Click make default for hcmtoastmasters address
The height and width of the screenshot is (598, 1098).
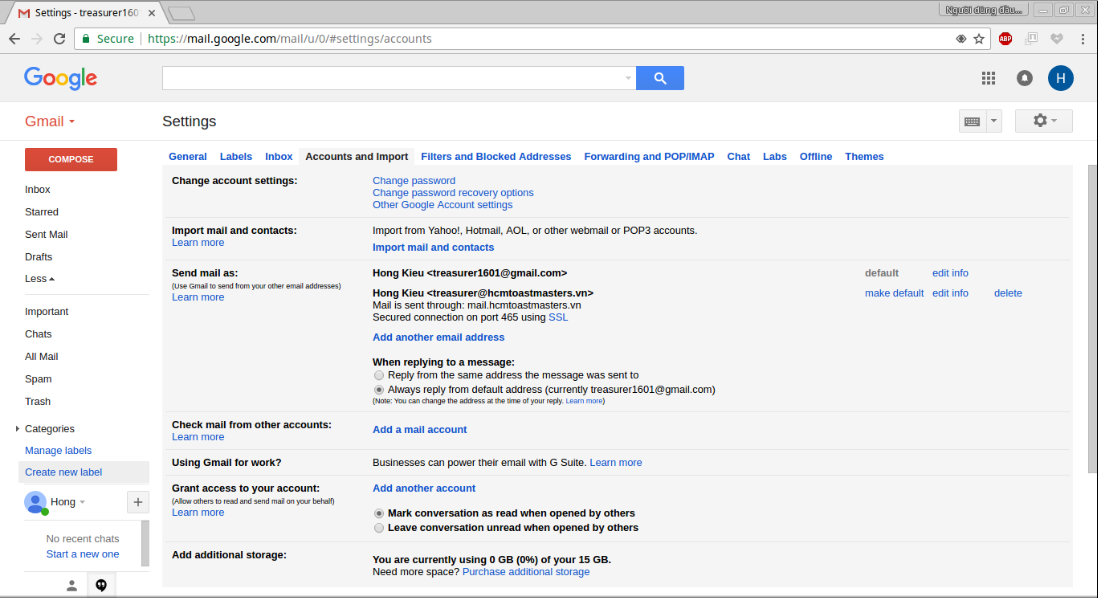coord(894,293)
